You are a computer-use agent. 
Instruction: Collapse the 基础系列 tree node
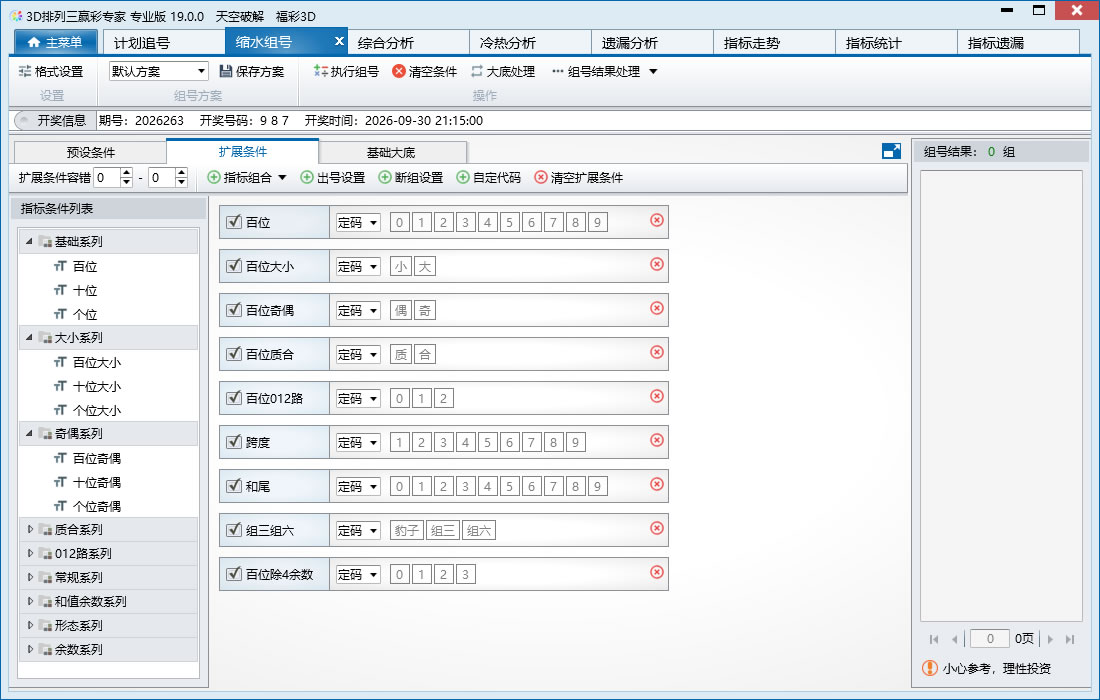coord(29,241)
